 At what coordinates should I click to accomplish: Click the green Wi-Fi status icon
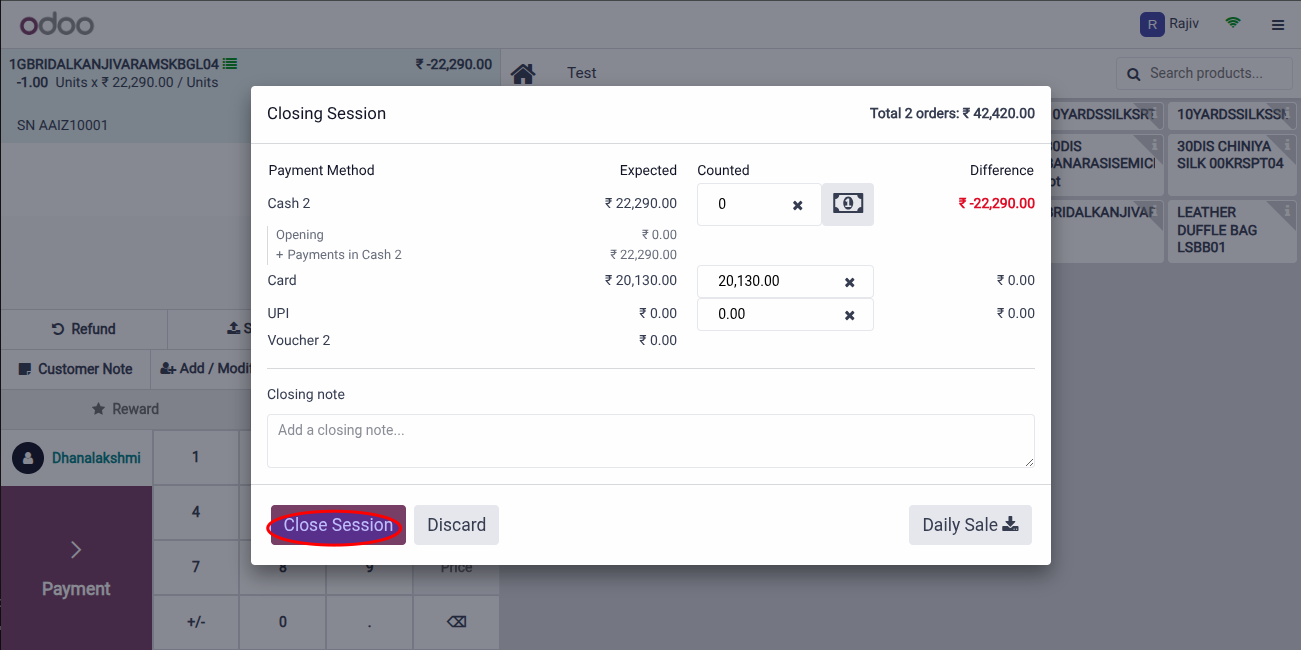(x=1233, y=23)
